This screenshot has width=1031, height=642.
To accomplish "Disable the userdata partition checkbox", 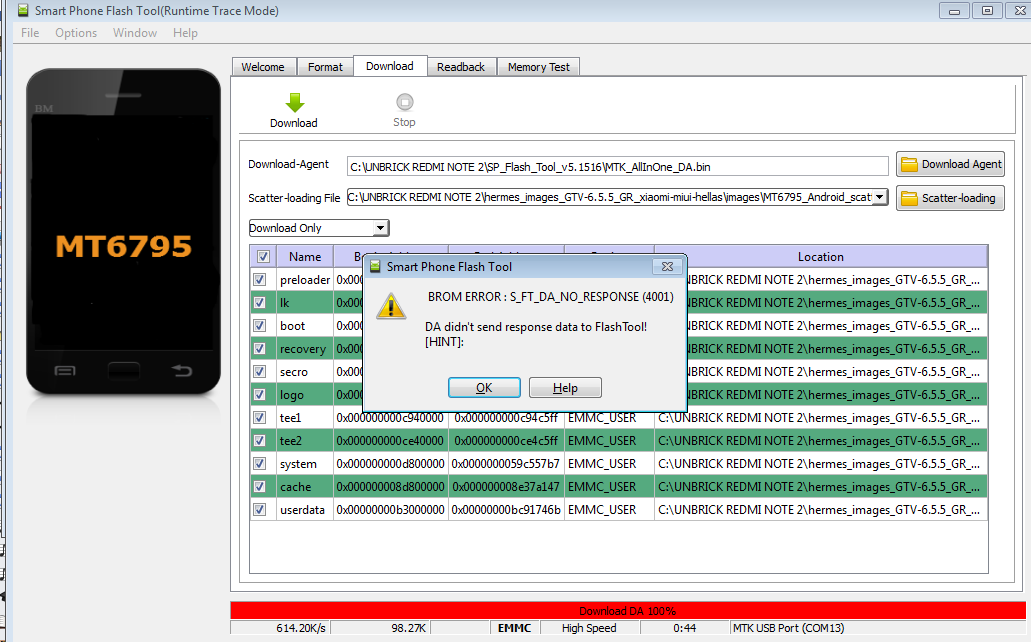I will click(x=260, y=510).
